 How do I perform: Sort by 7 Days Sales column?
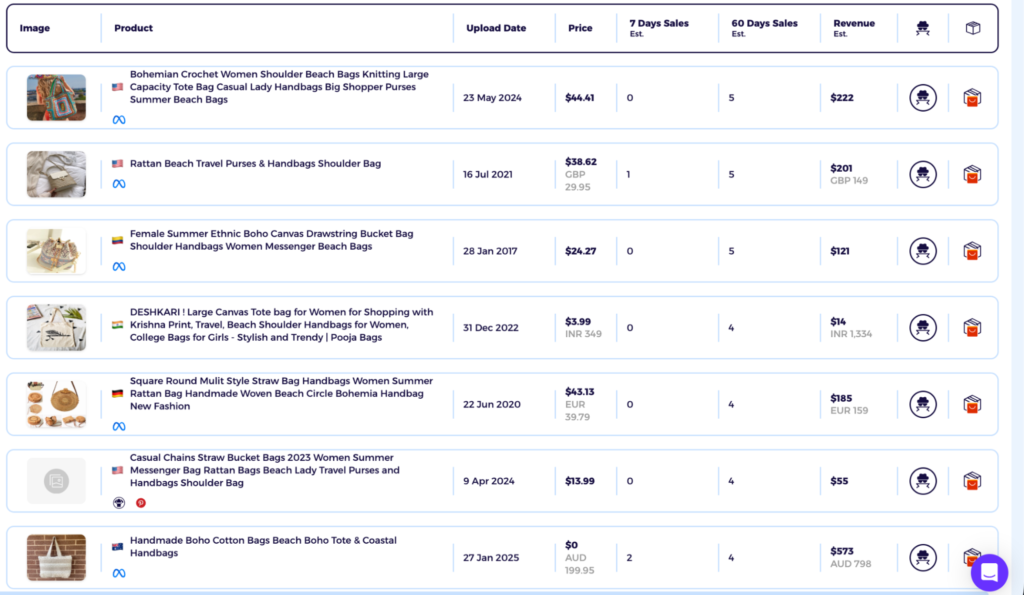pos(659,27)
